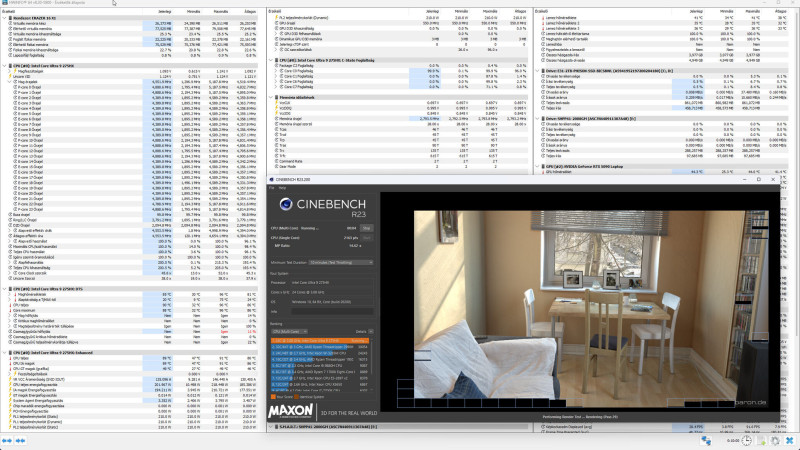Collapse the Memória időzítések section
The height and width of the screenshot is (450, 800).
click(271, 97)
